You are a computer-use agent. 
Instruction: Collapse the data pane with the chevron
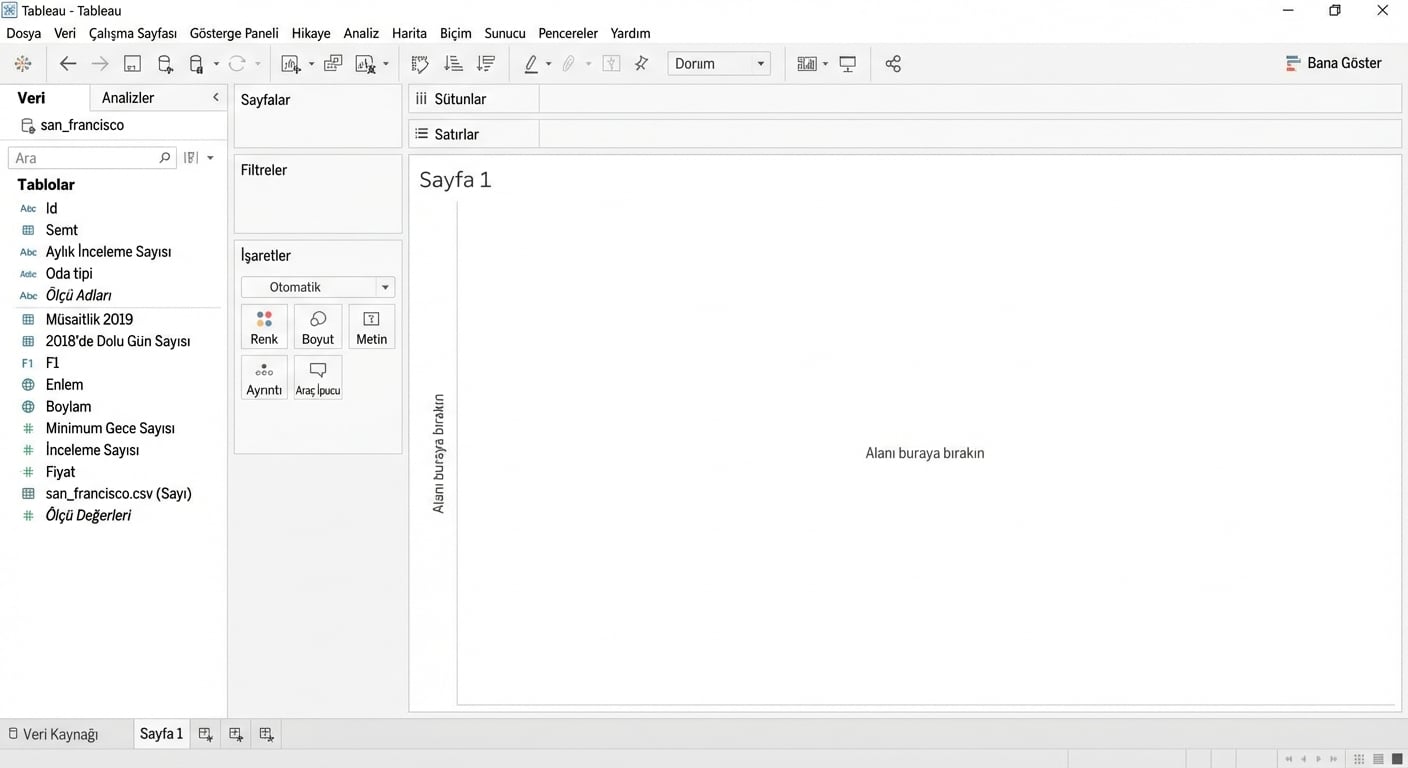pos(215,97)
